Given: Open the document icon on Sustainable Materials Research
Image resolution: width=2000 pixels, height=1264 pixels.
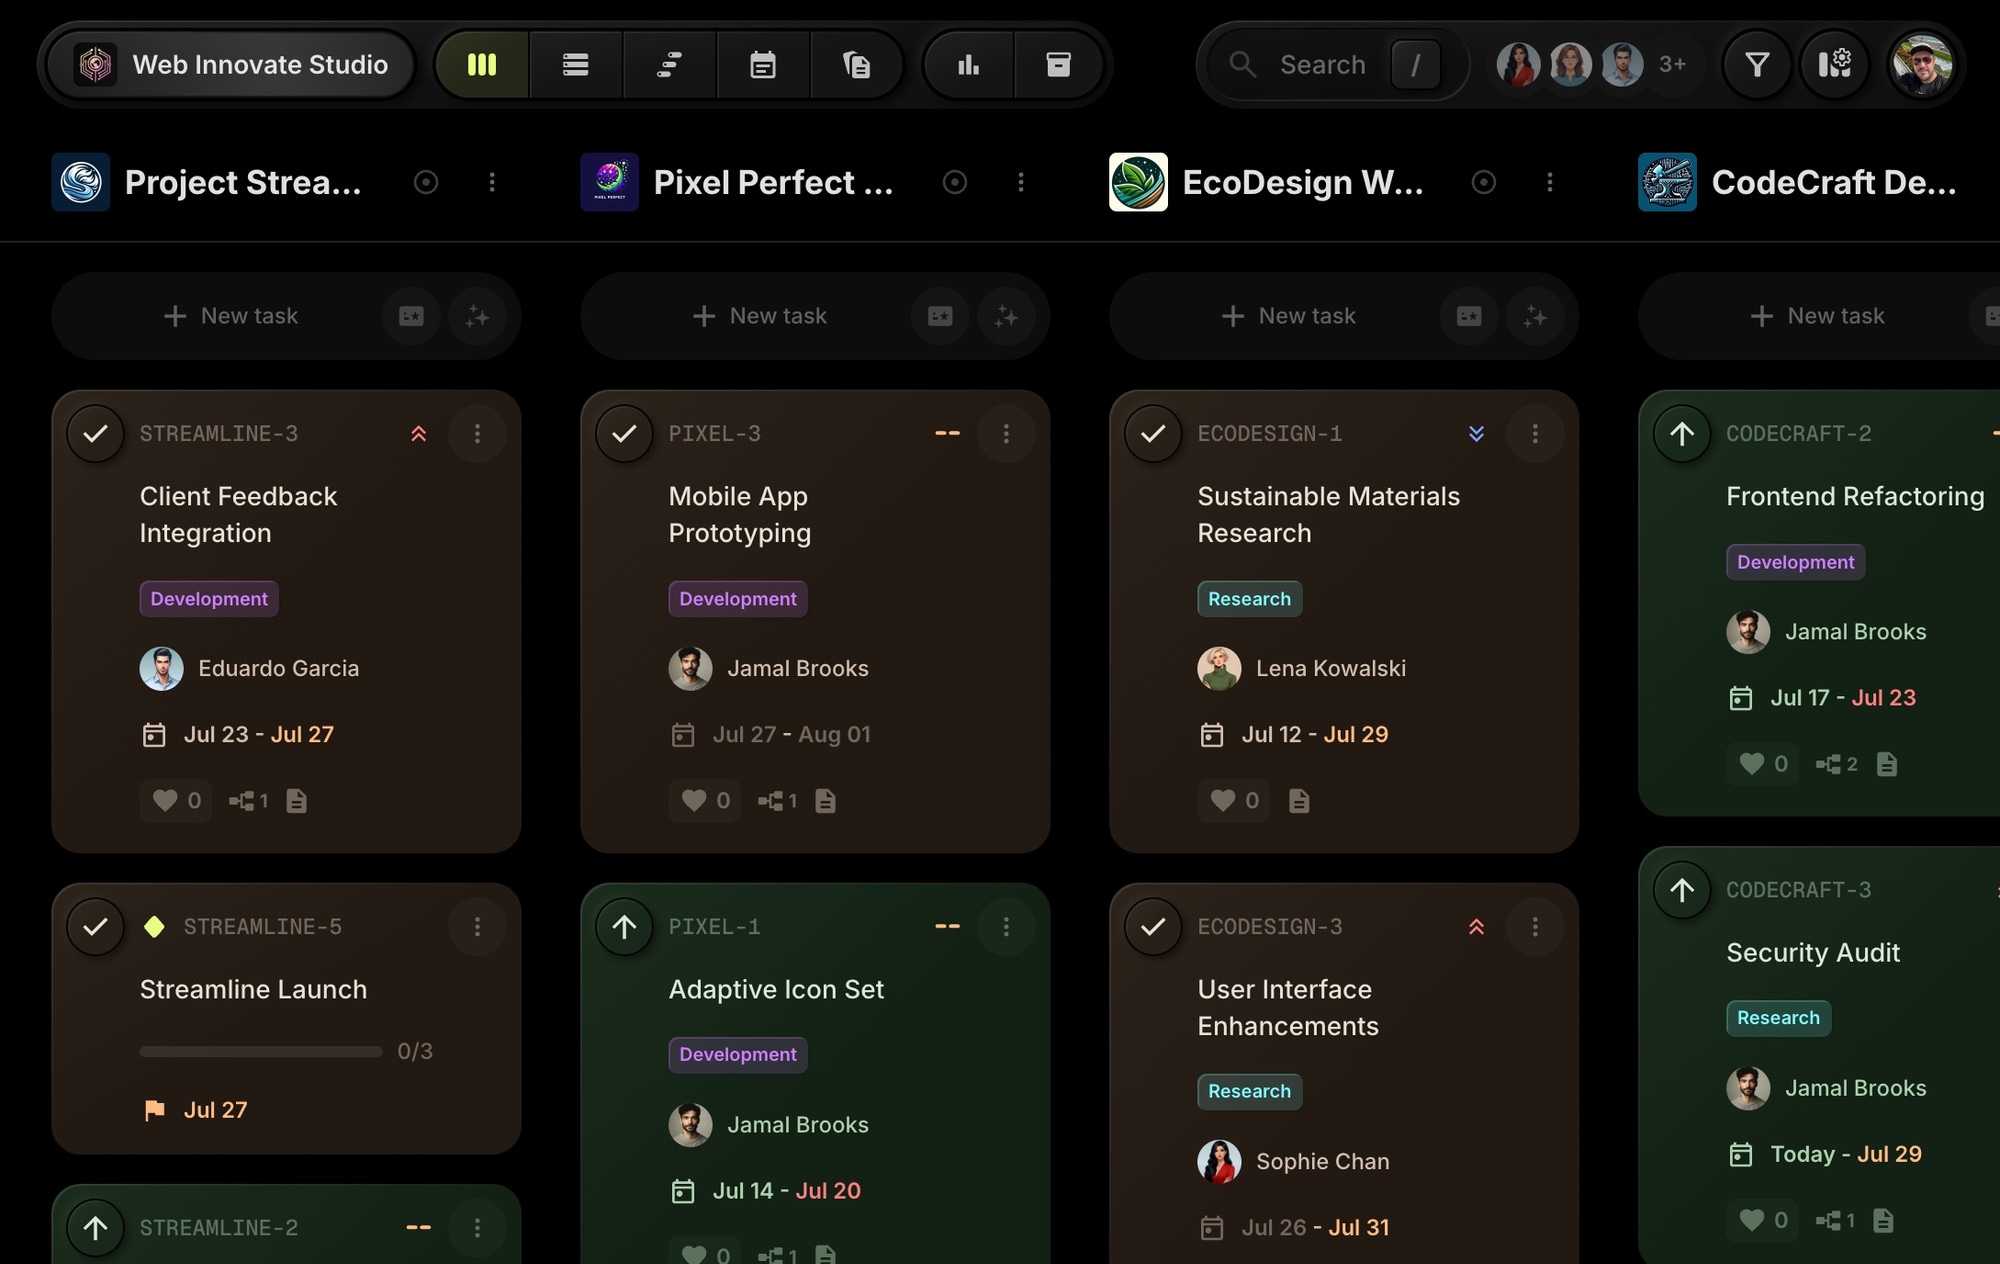Looking at the screenshot, I should click(x=1299, y=800).
